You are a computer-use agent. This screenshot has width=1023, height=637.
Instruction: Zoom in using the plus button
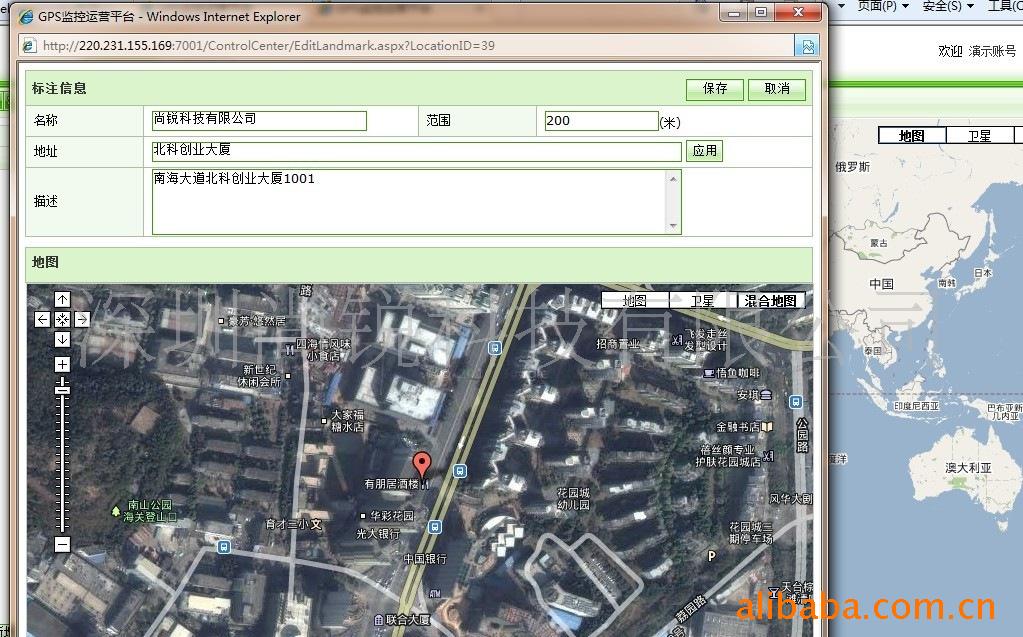pyautogui.click(x=62, y=364)
